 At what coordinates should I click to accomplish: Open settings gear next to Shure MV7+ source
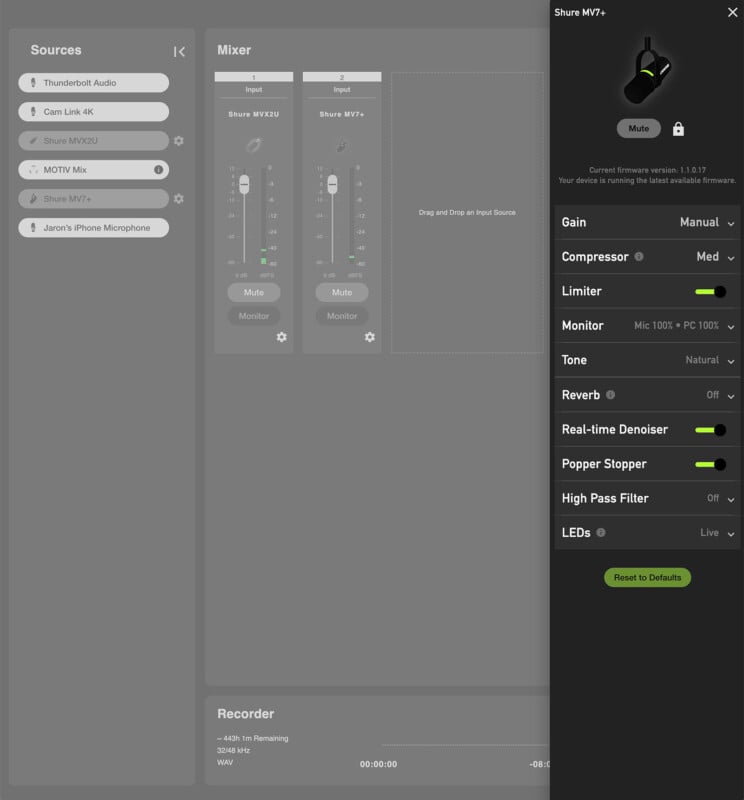tap(178, 199)
